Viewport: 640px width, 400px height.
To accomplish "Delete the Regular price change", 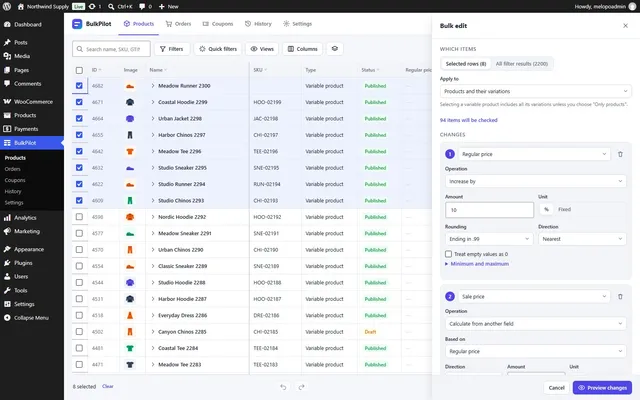I will click(620, 154).
